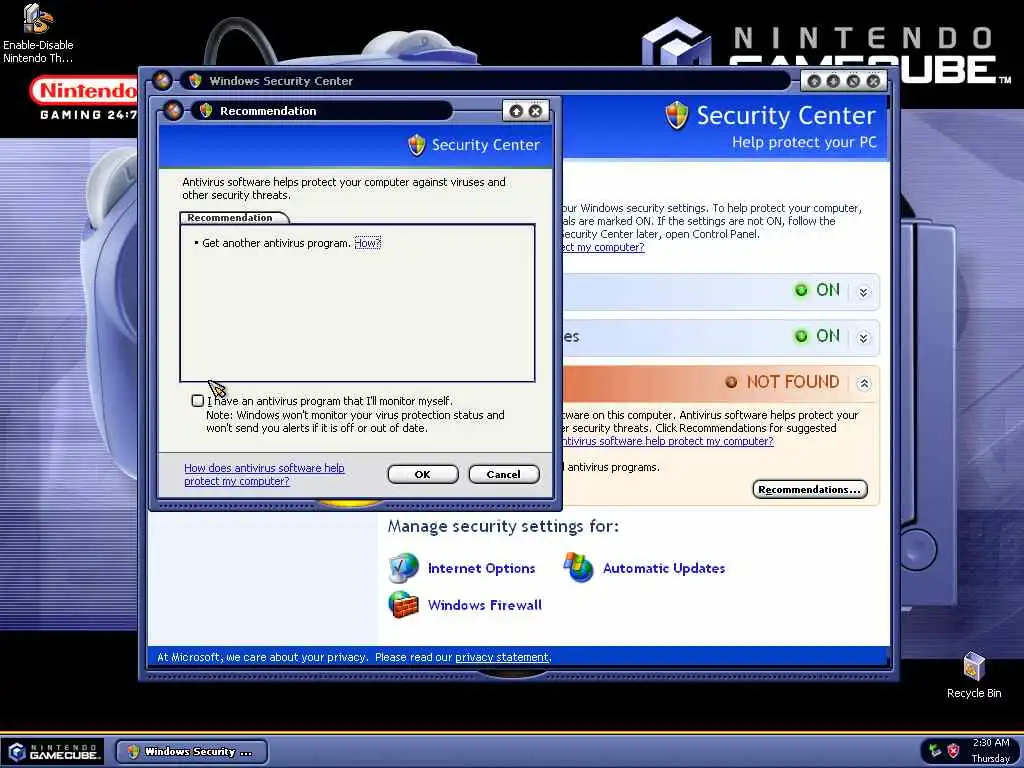Check 'I have an antivirus program' checkbox
Screen dimensions: 1024x768
tap(197, 400)
